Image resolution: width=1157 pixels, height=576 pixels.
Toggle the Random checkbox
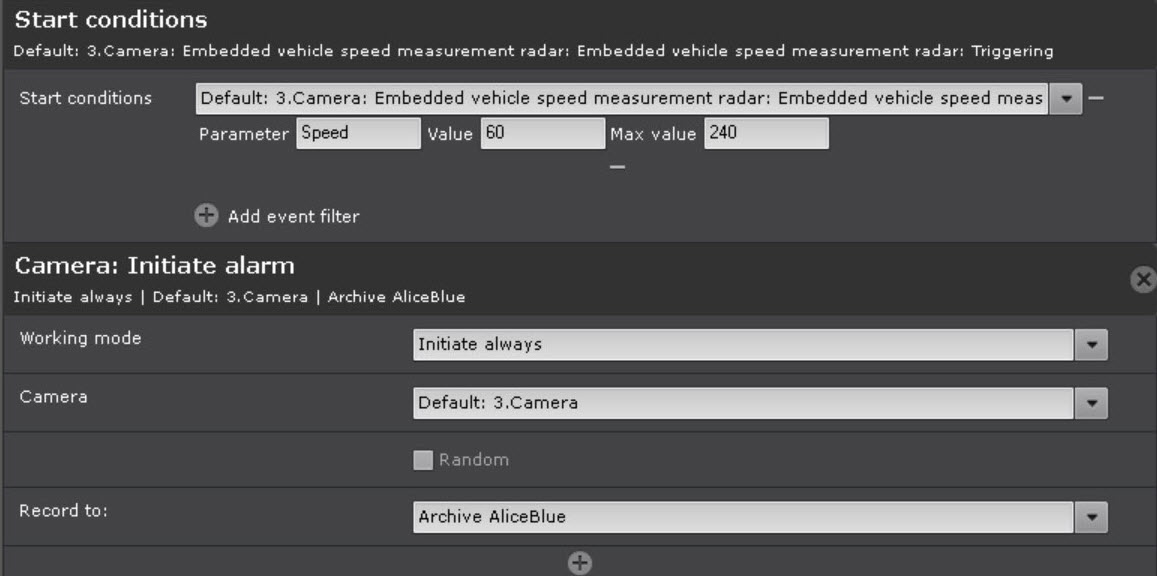(424, 460)
